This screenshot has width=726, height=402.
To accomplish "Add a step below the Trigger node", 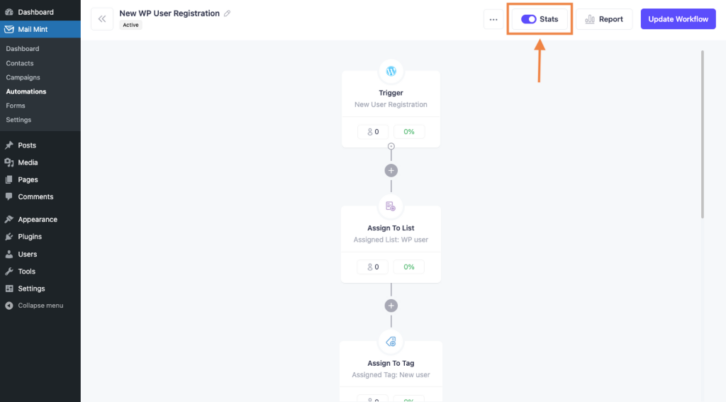I will click(x=391, y=170).
